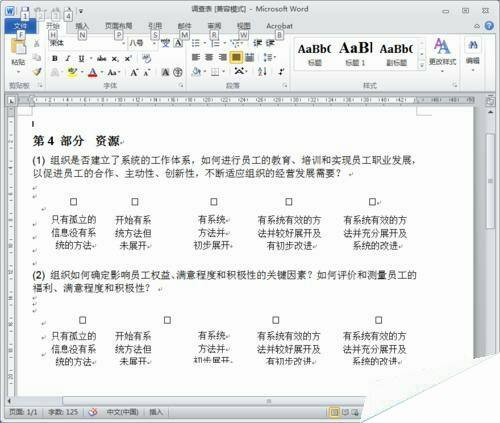Apply strikethrough with the abc icon

pos(101,59)
